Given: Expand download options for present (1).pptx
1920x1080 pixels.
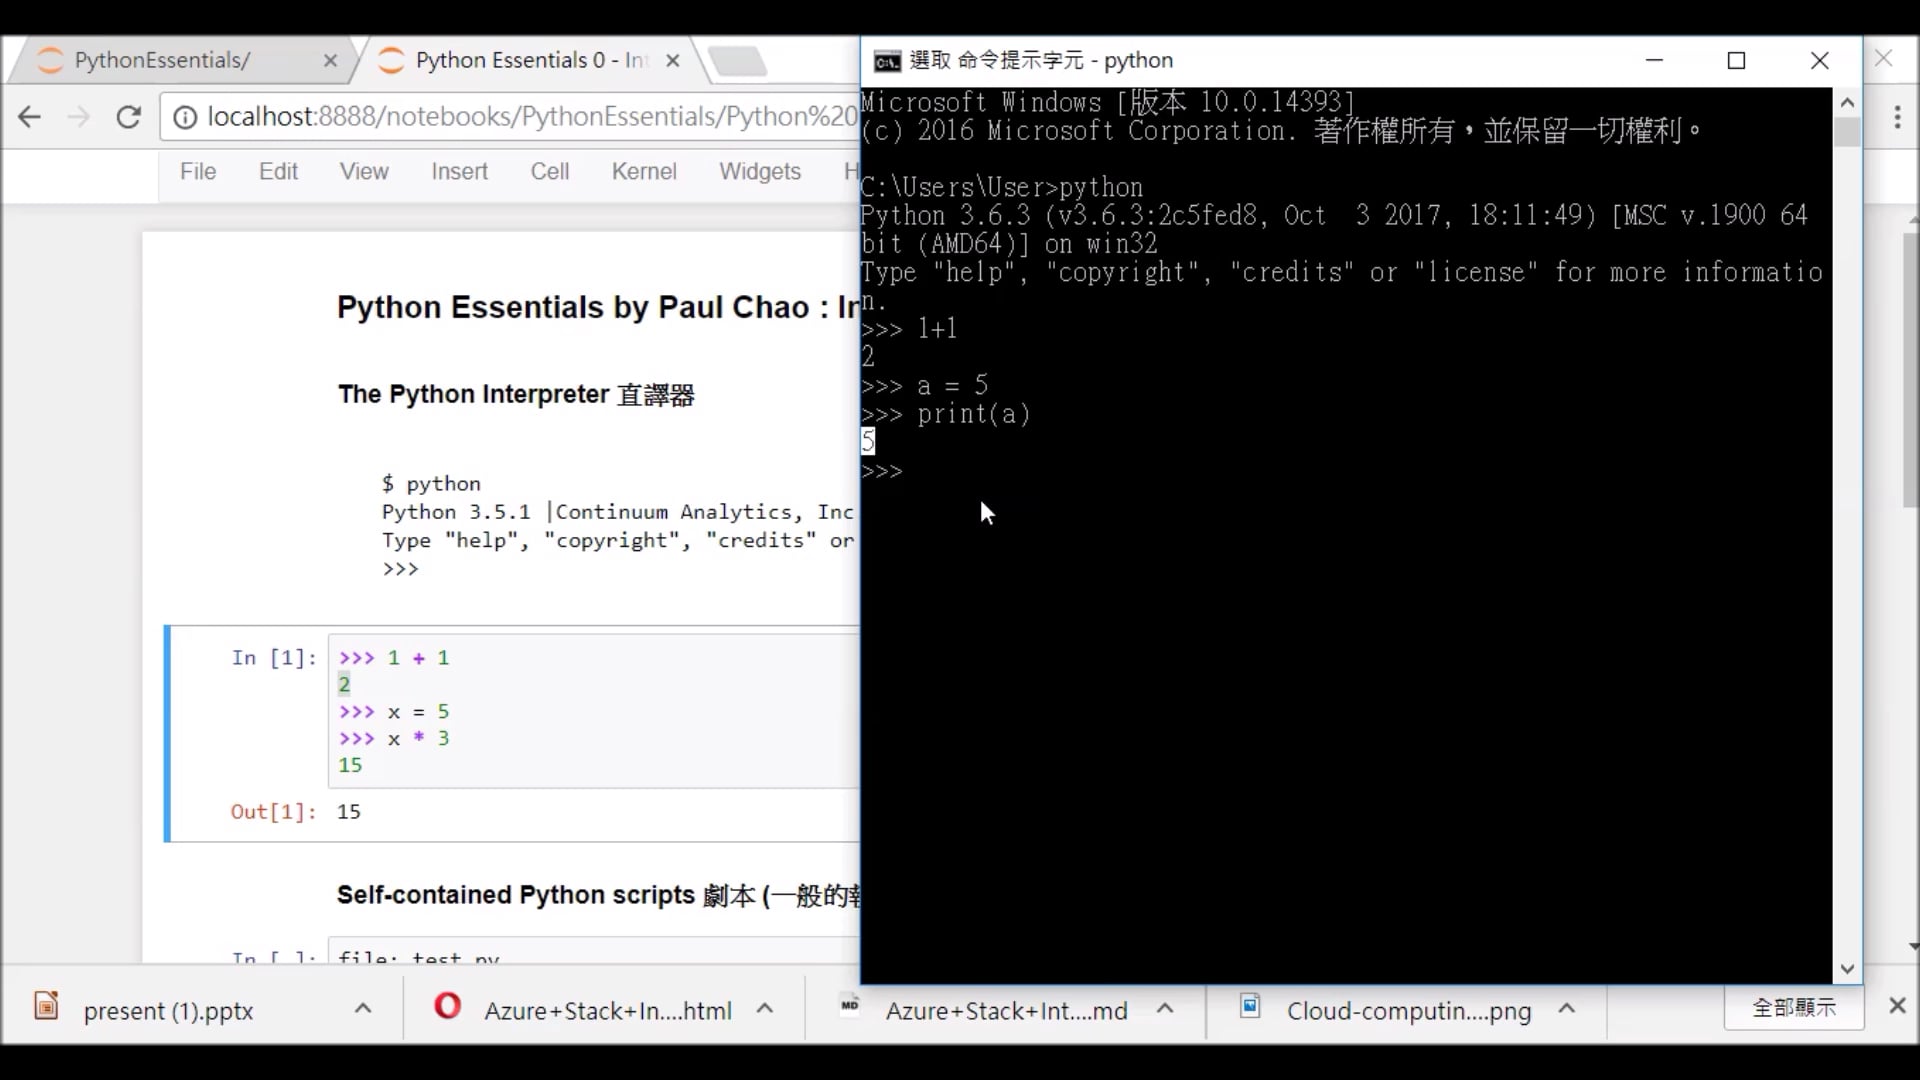Looking at the screenshot, I should coord(363,1009).
